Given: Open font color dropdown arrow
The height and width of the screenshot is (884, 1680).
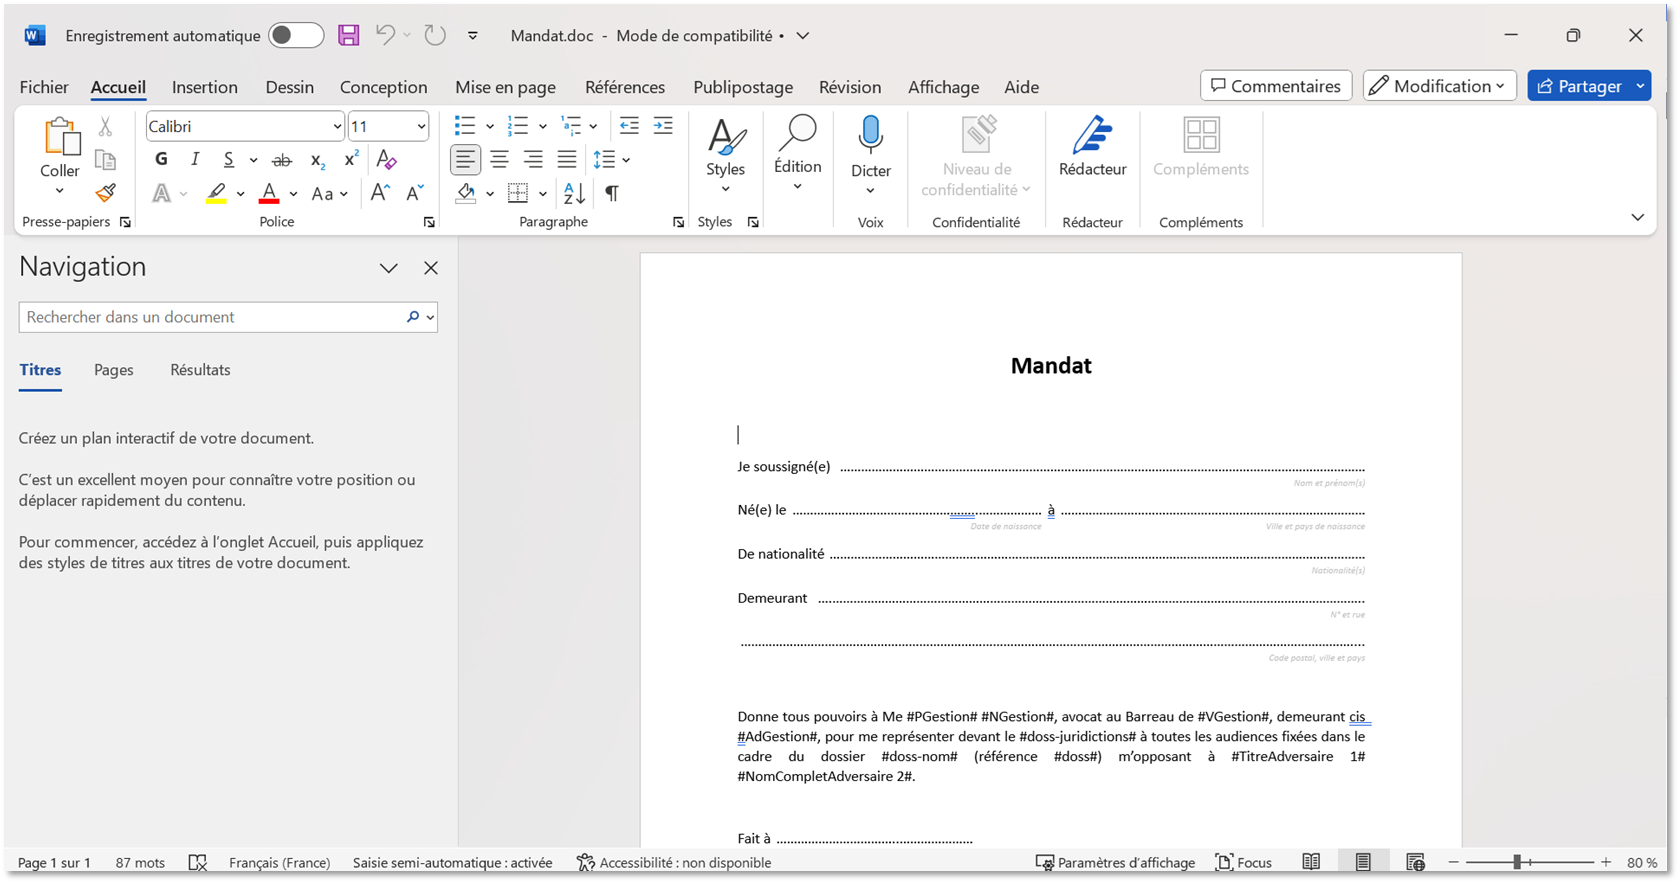Looking at the screenshot, I should coord(293,194).
